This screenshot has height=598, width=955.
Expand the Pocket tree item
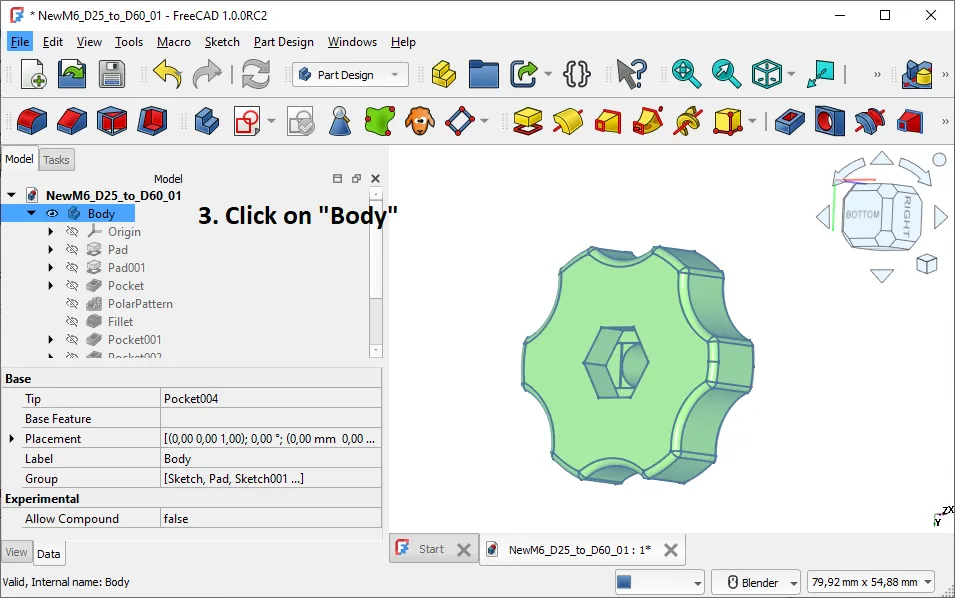[51, 286]
